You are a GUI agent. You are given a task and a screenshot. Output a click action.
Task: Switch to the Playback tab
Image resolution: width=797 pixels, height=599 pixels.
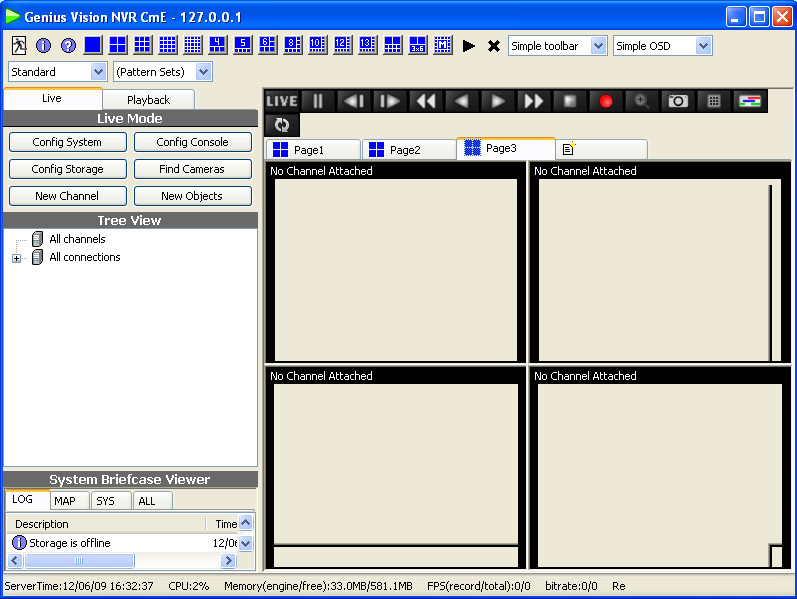148,100
